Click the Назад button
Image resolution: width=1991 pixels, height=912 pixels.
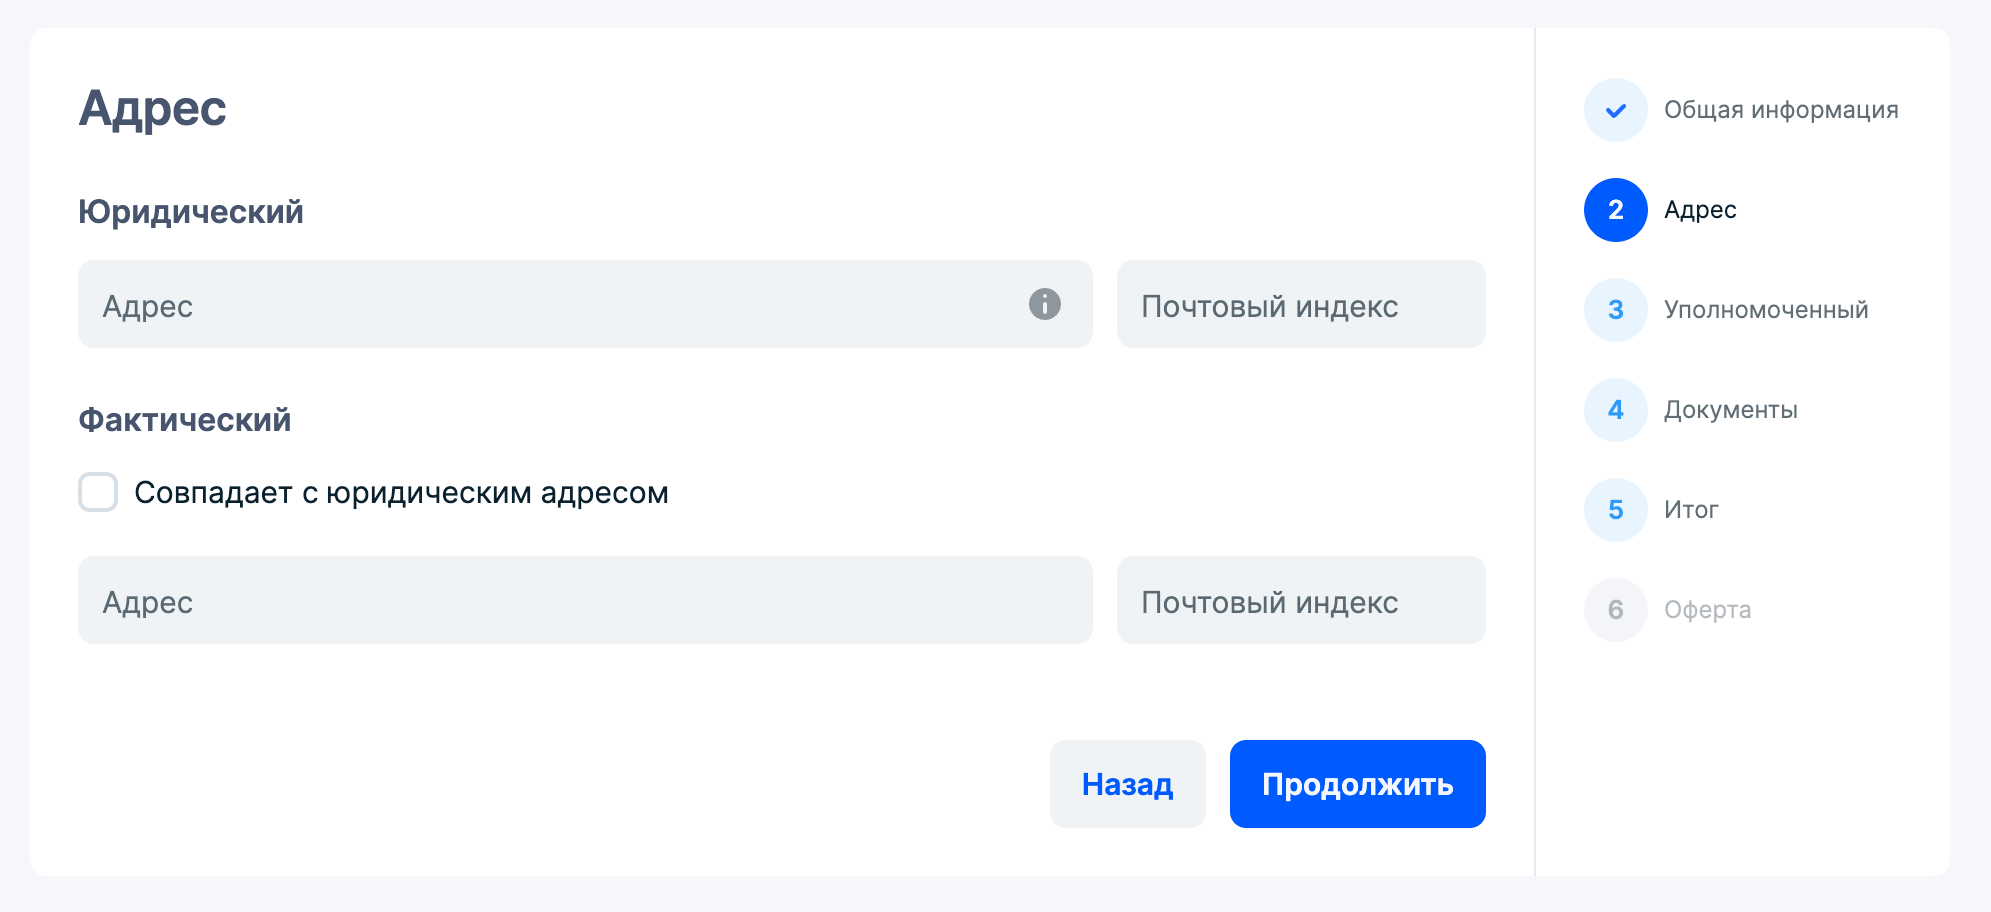coord(1127,784)
